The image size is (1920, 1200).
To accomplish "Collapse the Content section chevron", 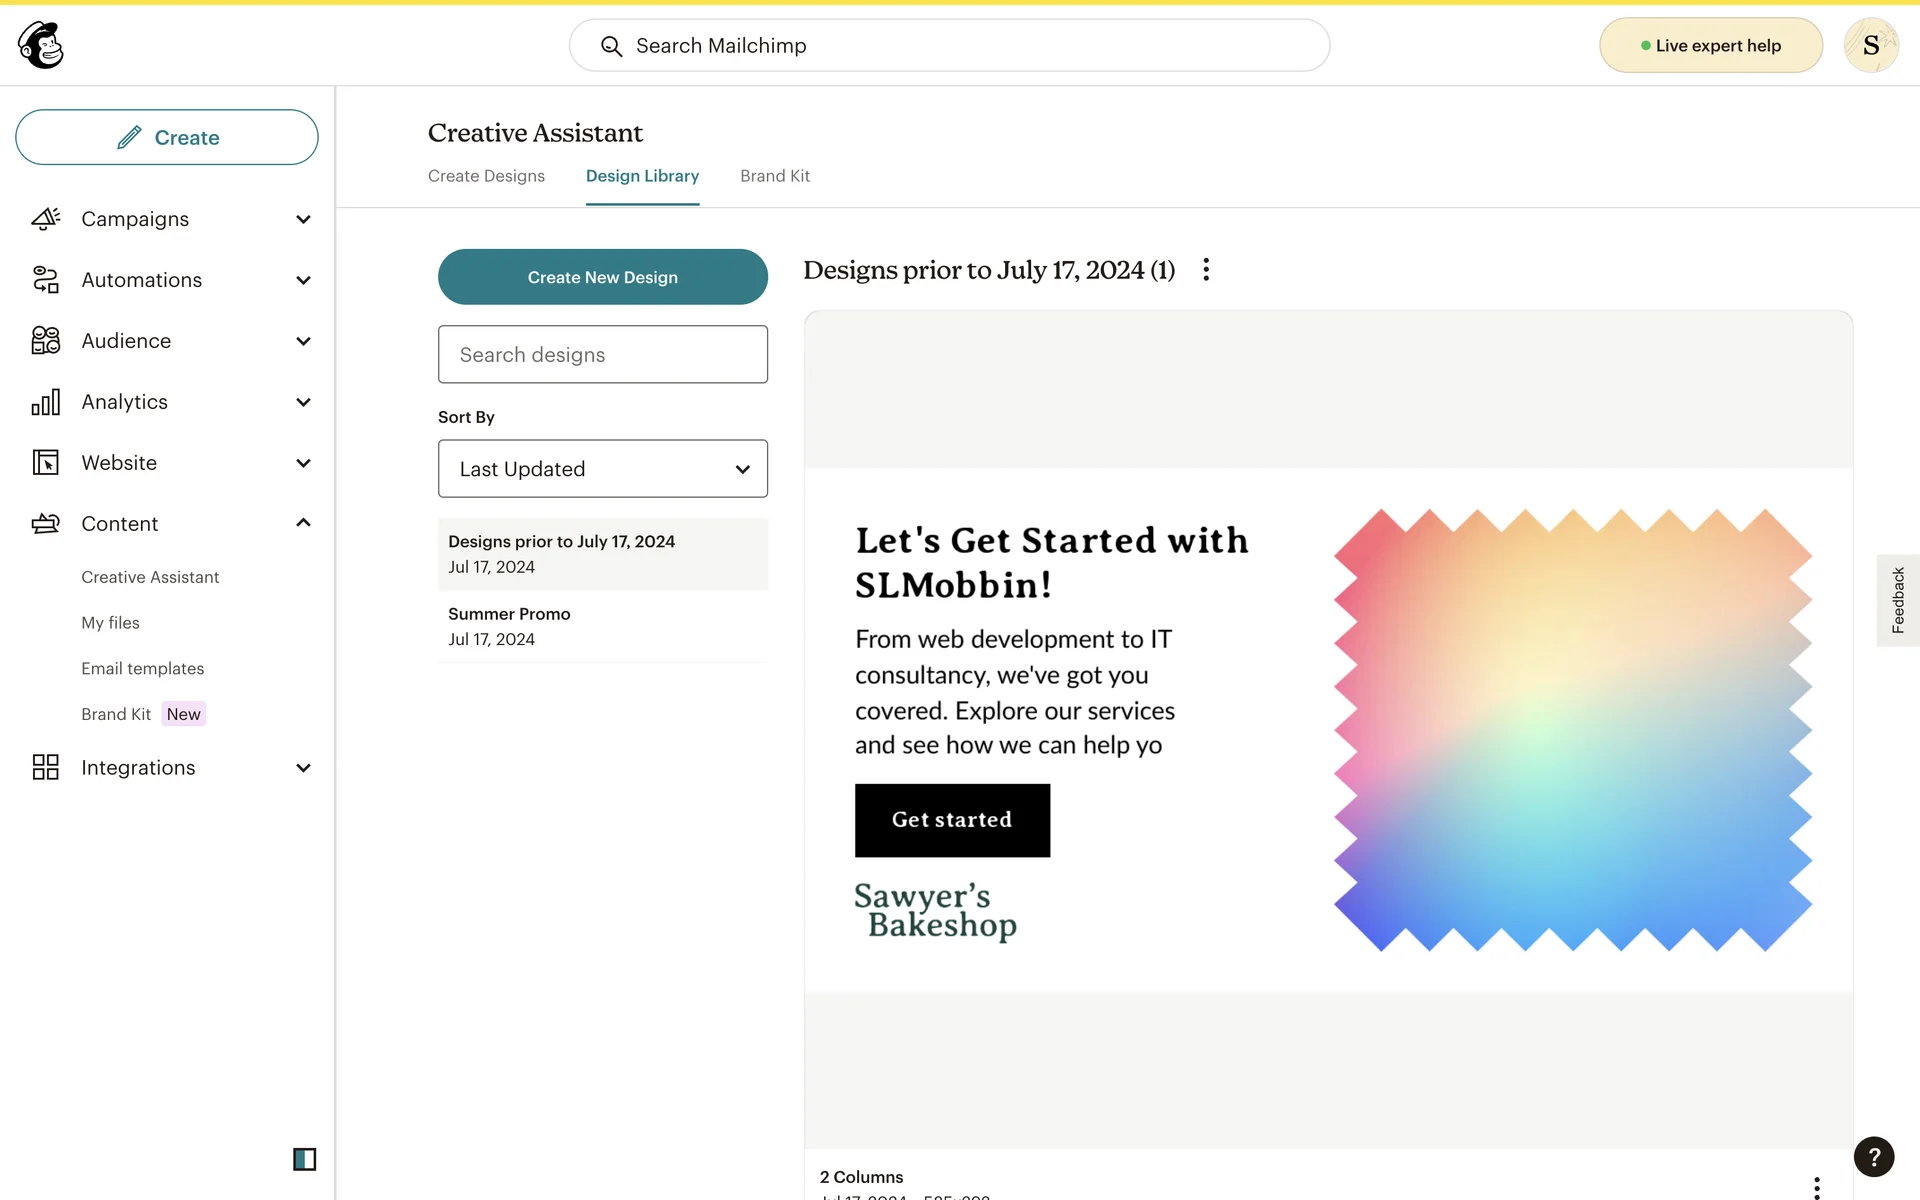I will (303, 523).
